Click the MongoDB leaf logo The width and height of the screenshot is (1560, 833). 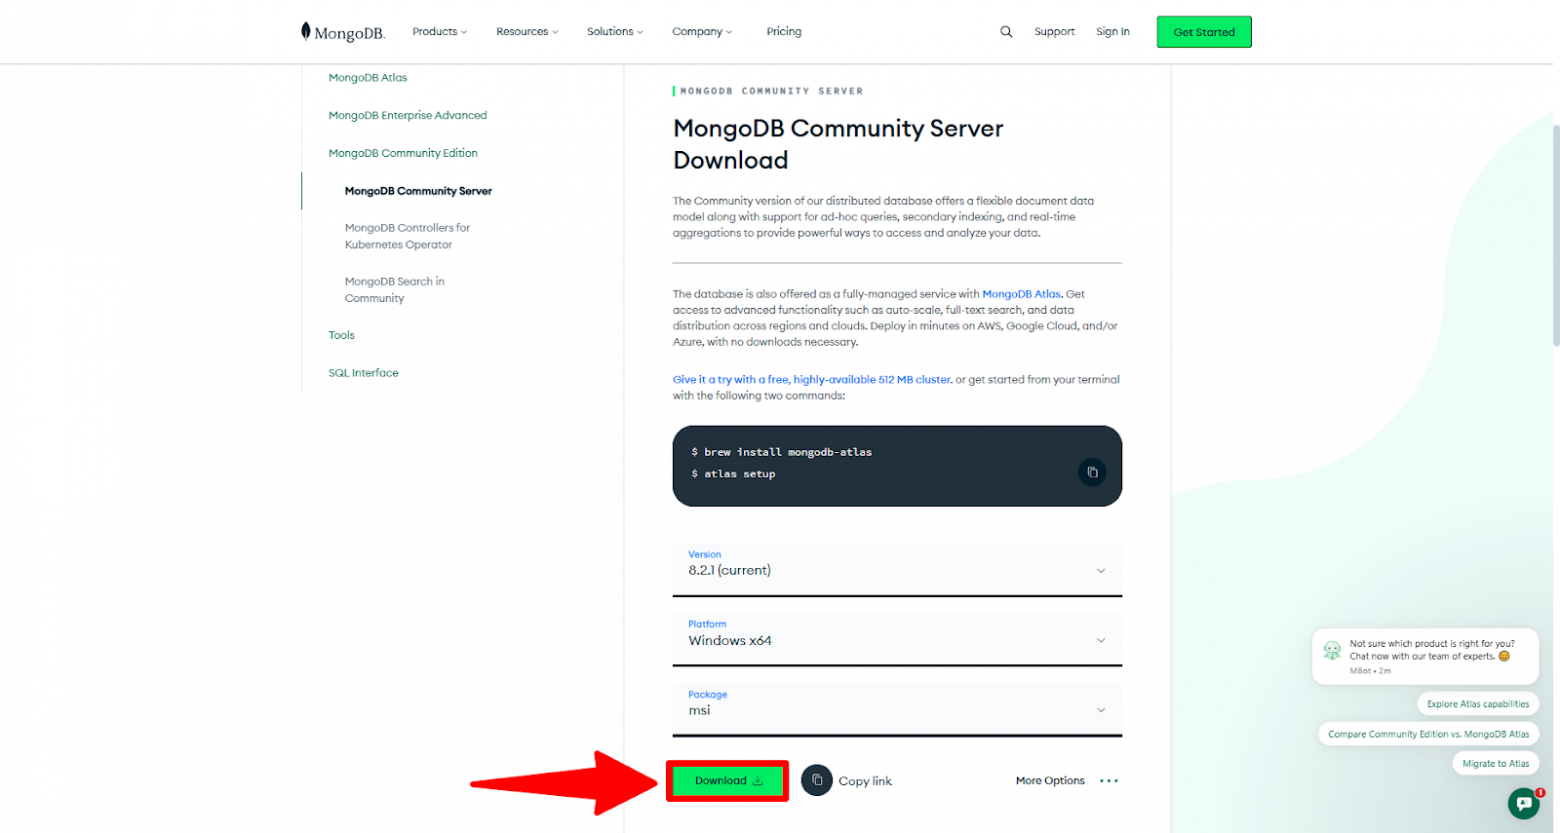307,30
